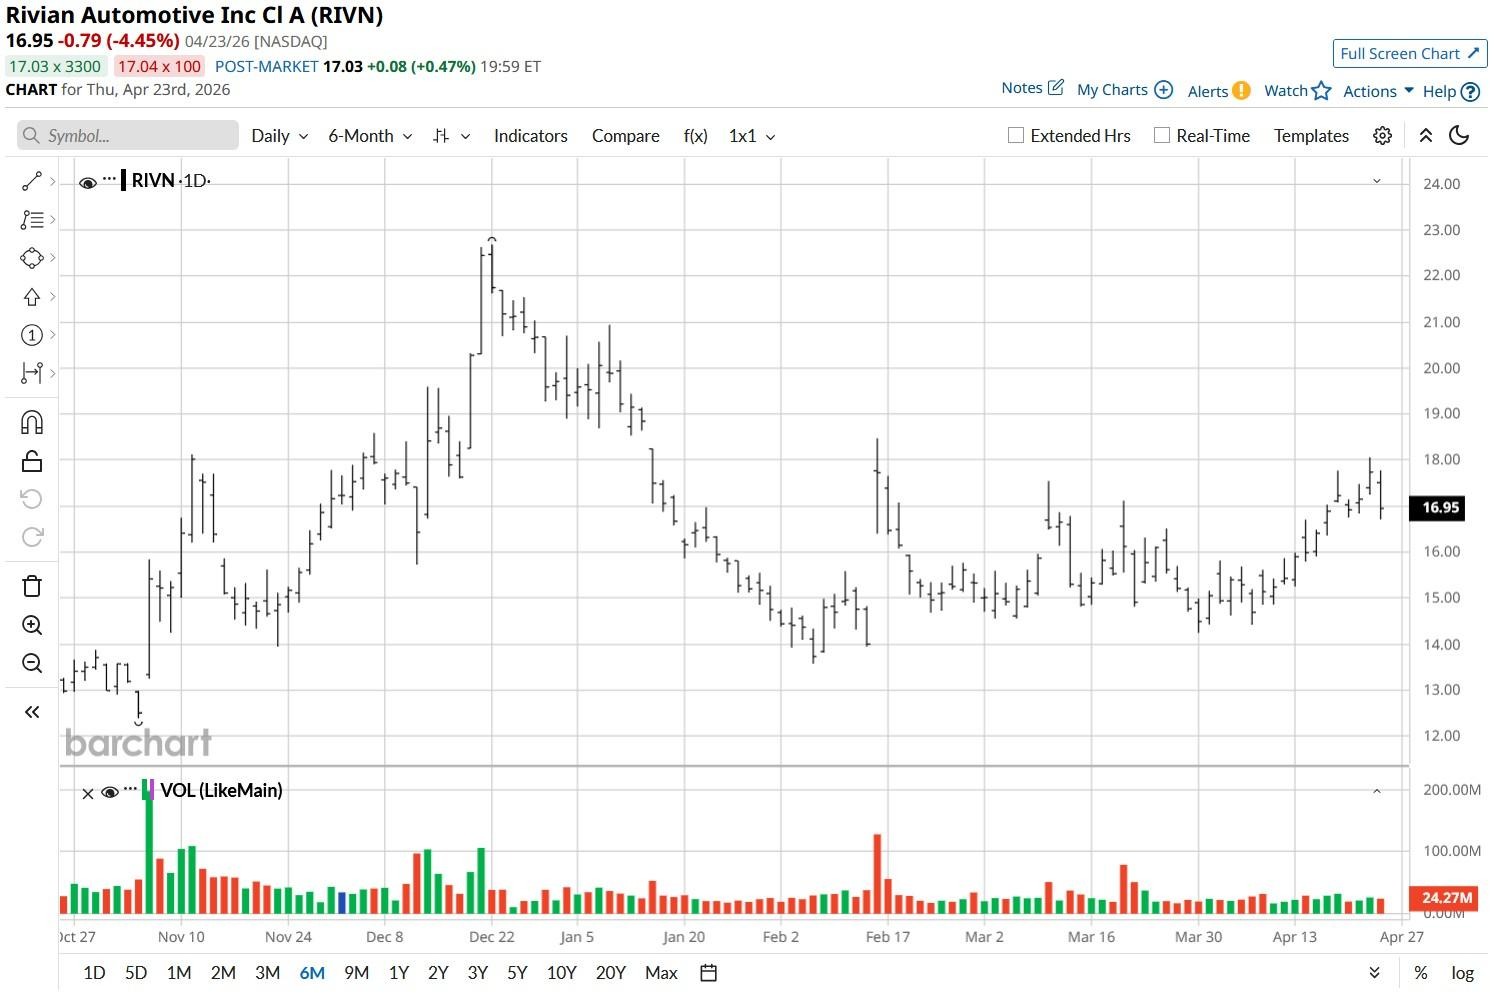Collapse the VOL pane with its chevron
Screen dimensions: 1494x996
1377,791
